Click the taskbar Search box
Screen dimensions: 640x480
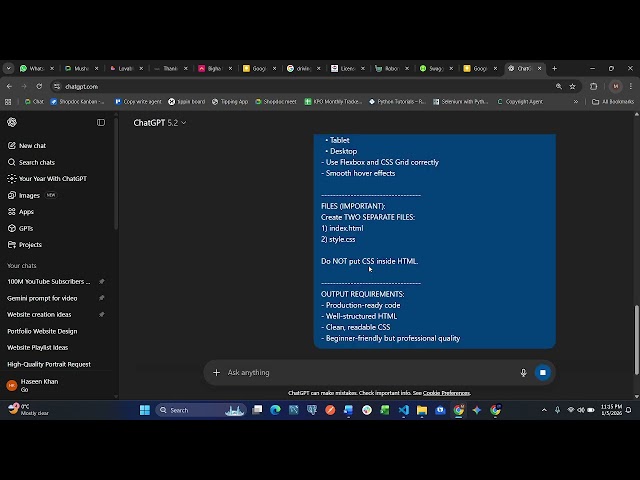click(201, 410)
